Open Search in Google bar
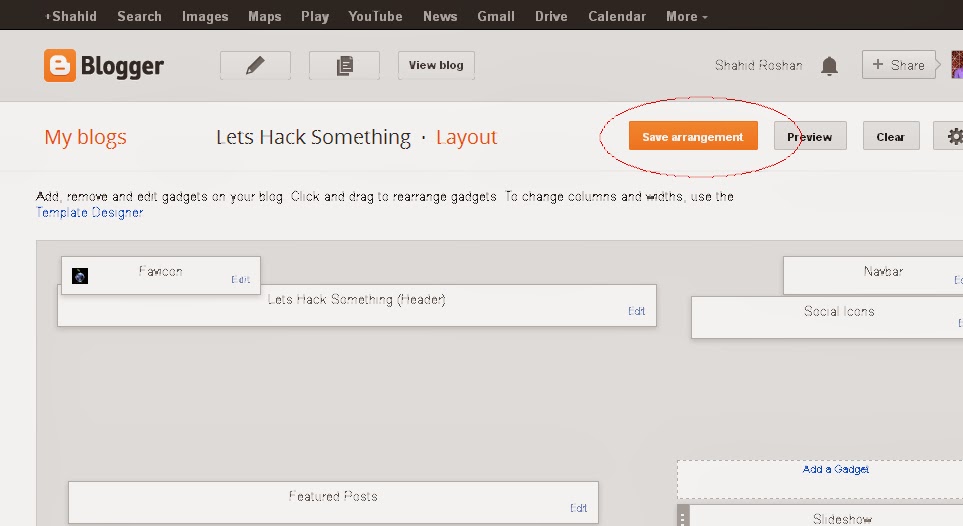 [139, 17]
